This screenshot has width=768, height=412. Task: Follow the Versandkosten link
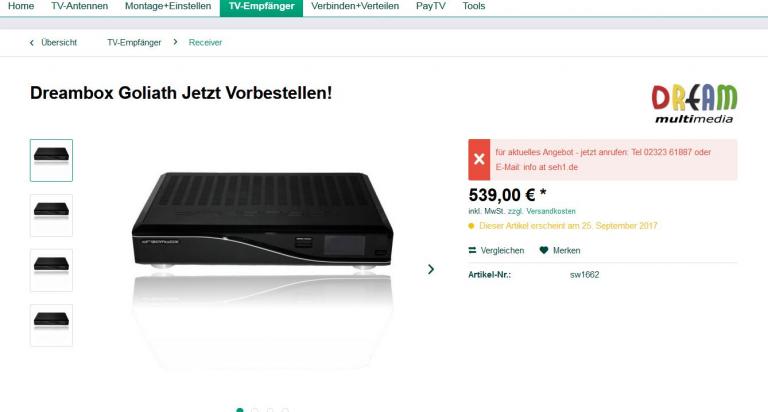[x=551, y=211]
